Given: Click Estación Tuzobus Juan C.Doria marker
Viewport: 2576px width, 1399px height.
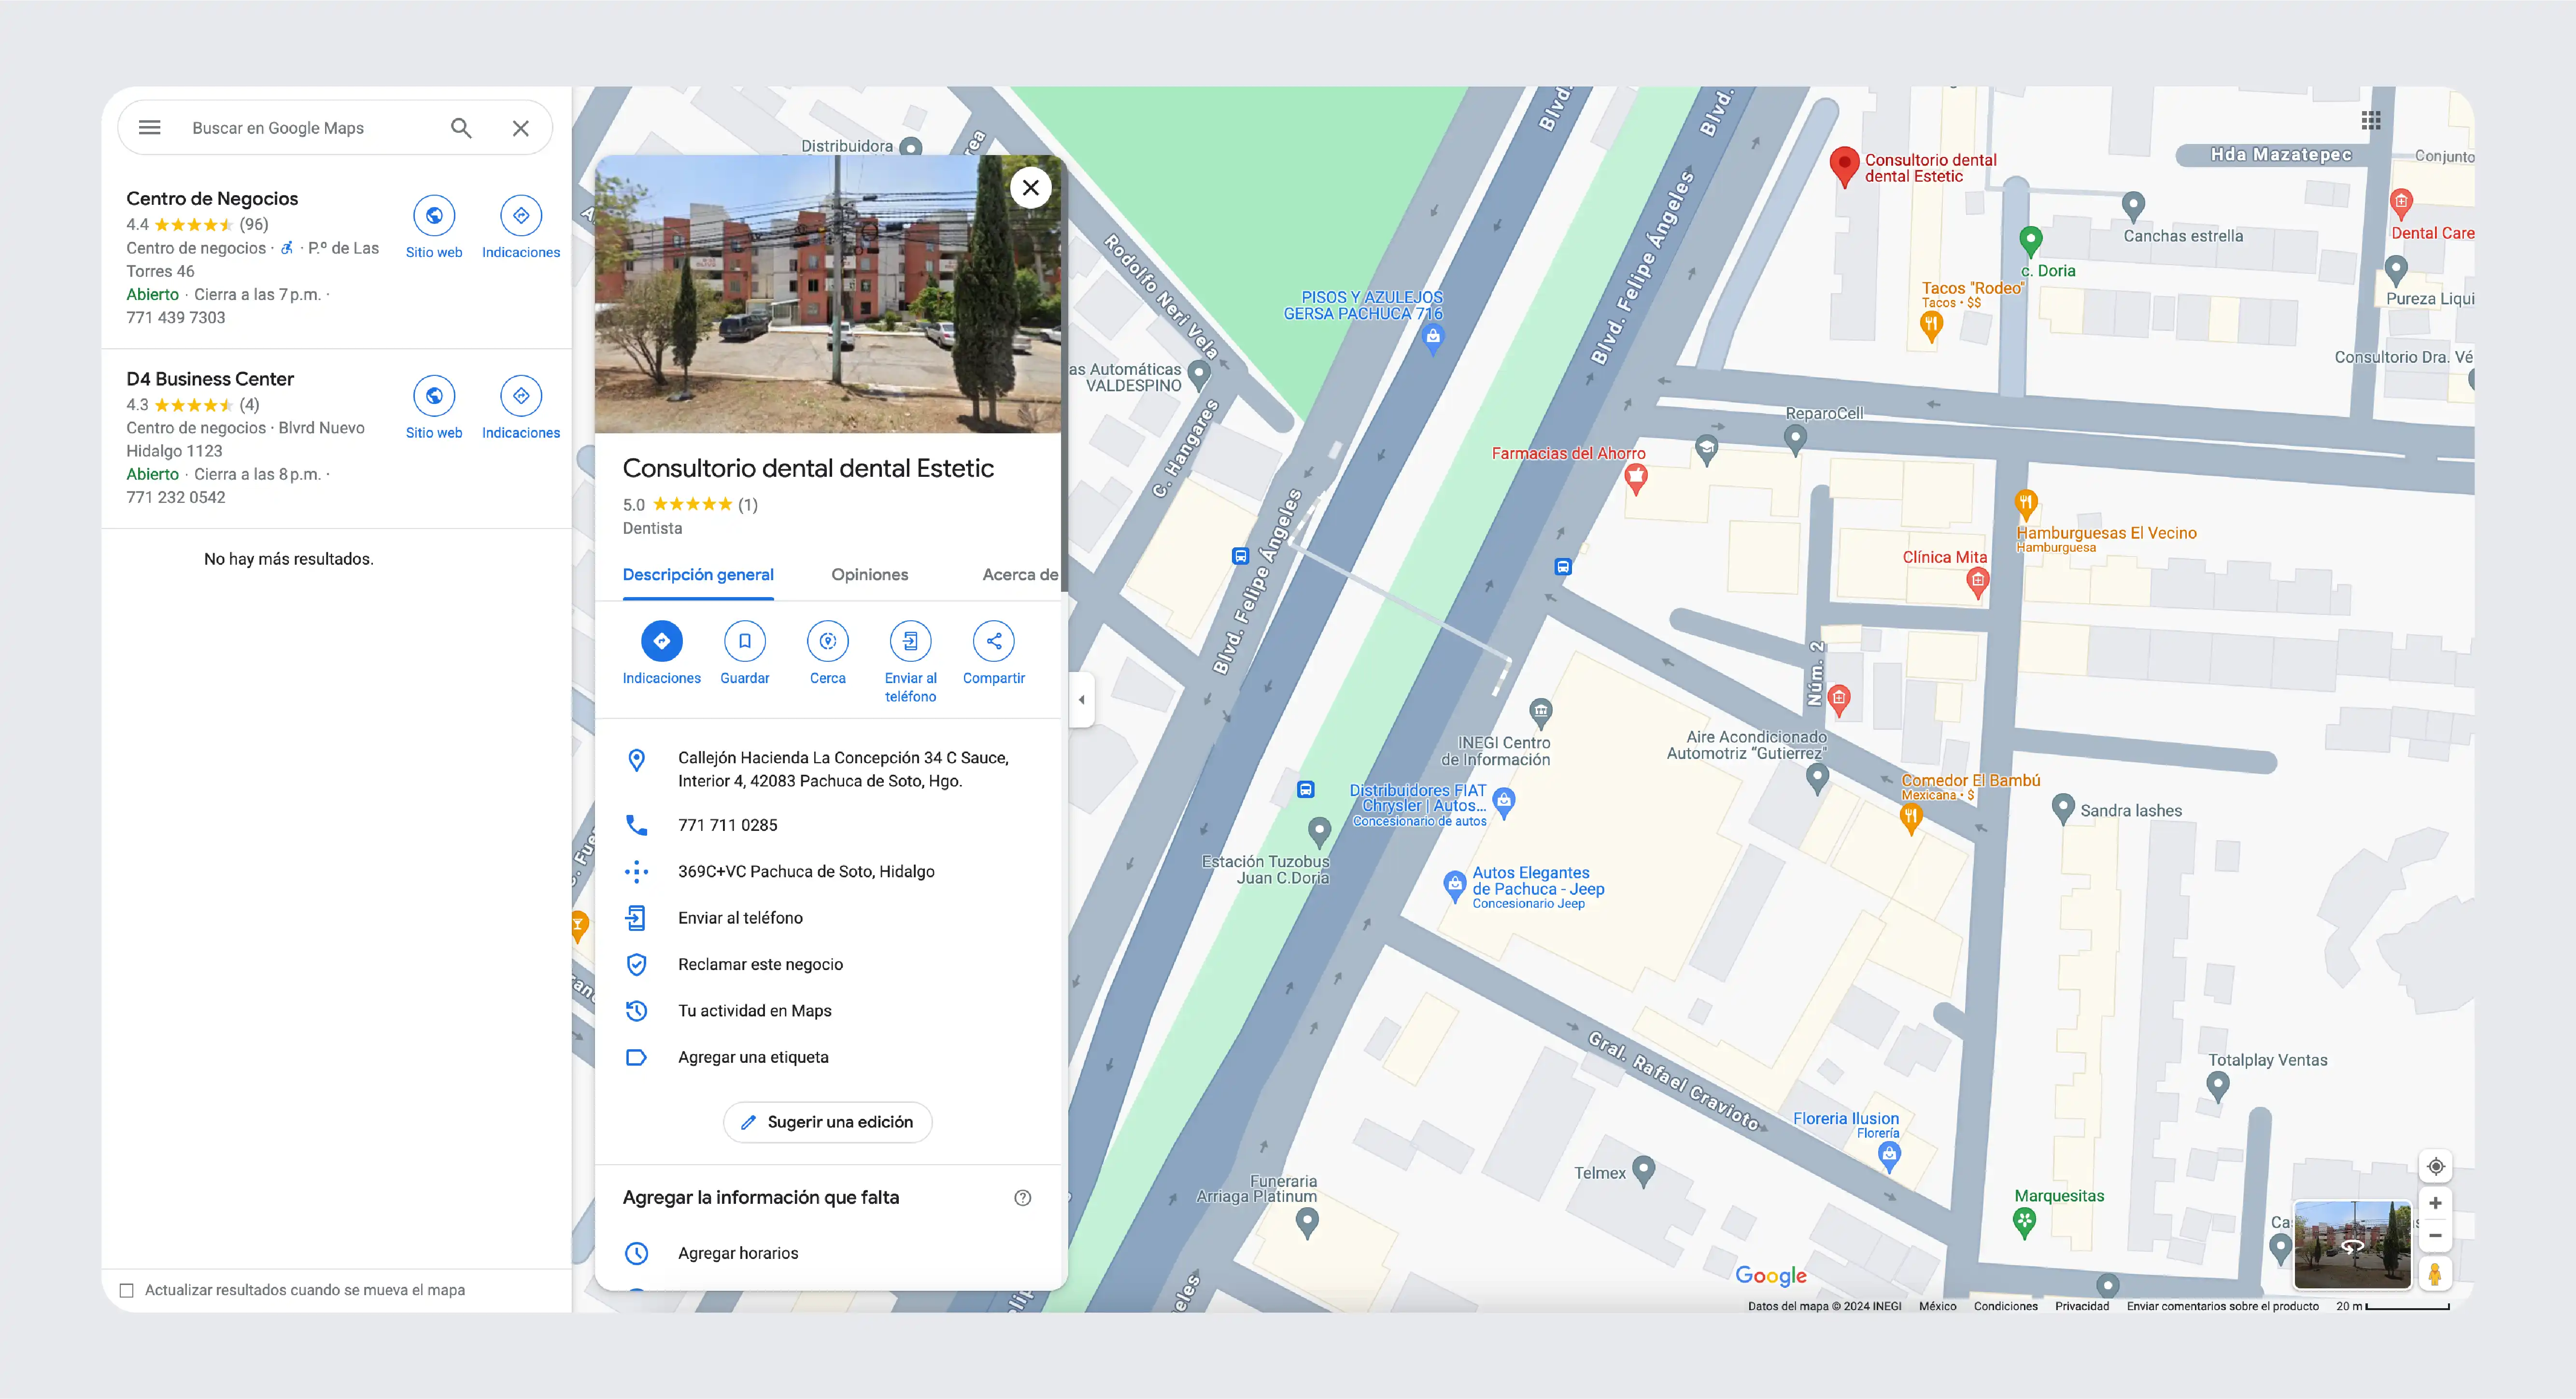Looking at the screenshot, I should (x=1320, y=831).
